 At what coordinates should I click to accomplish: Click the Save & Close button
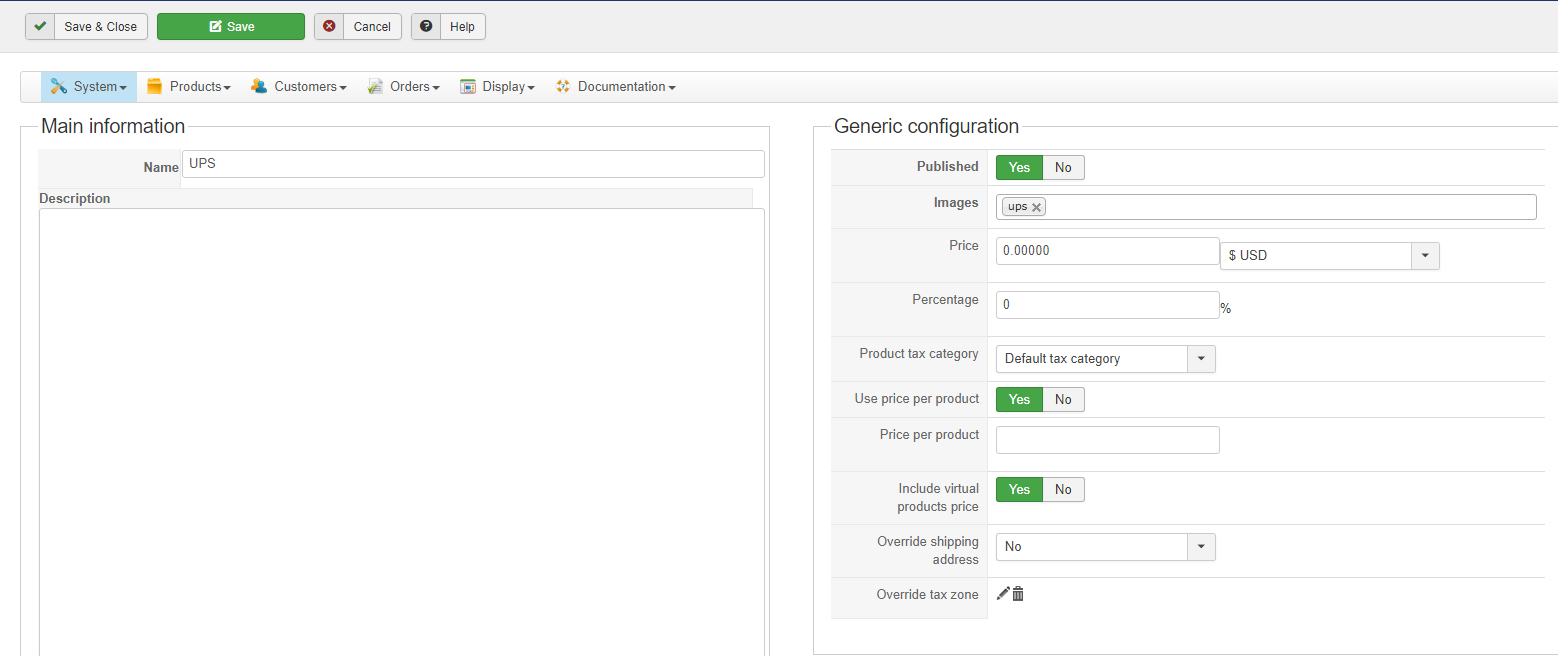(x=87, y=27)
